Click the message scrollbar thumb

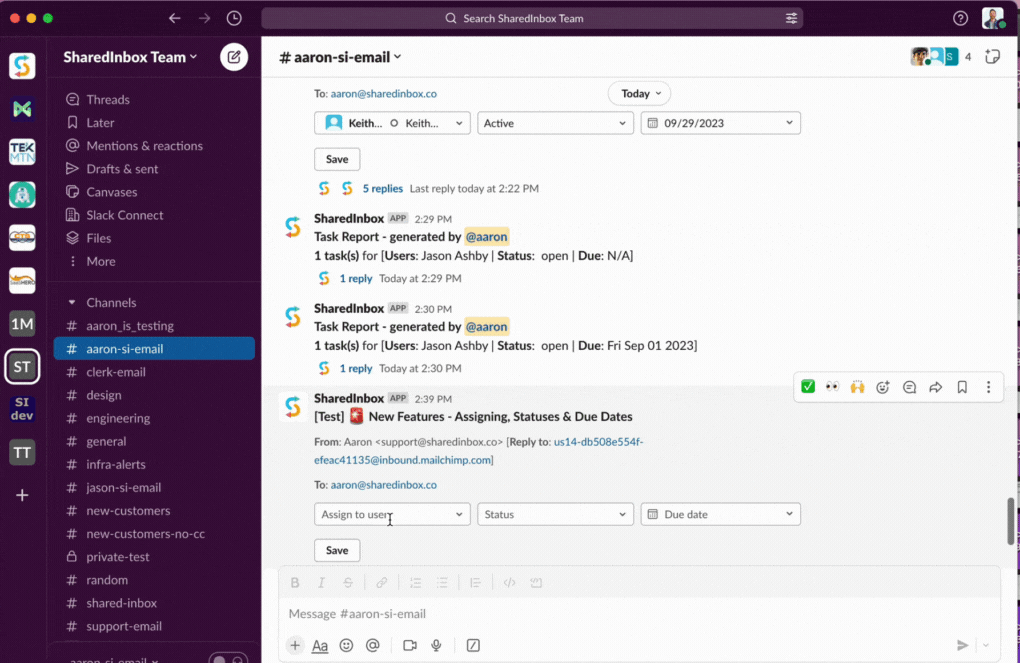(x=1010, y=521)
